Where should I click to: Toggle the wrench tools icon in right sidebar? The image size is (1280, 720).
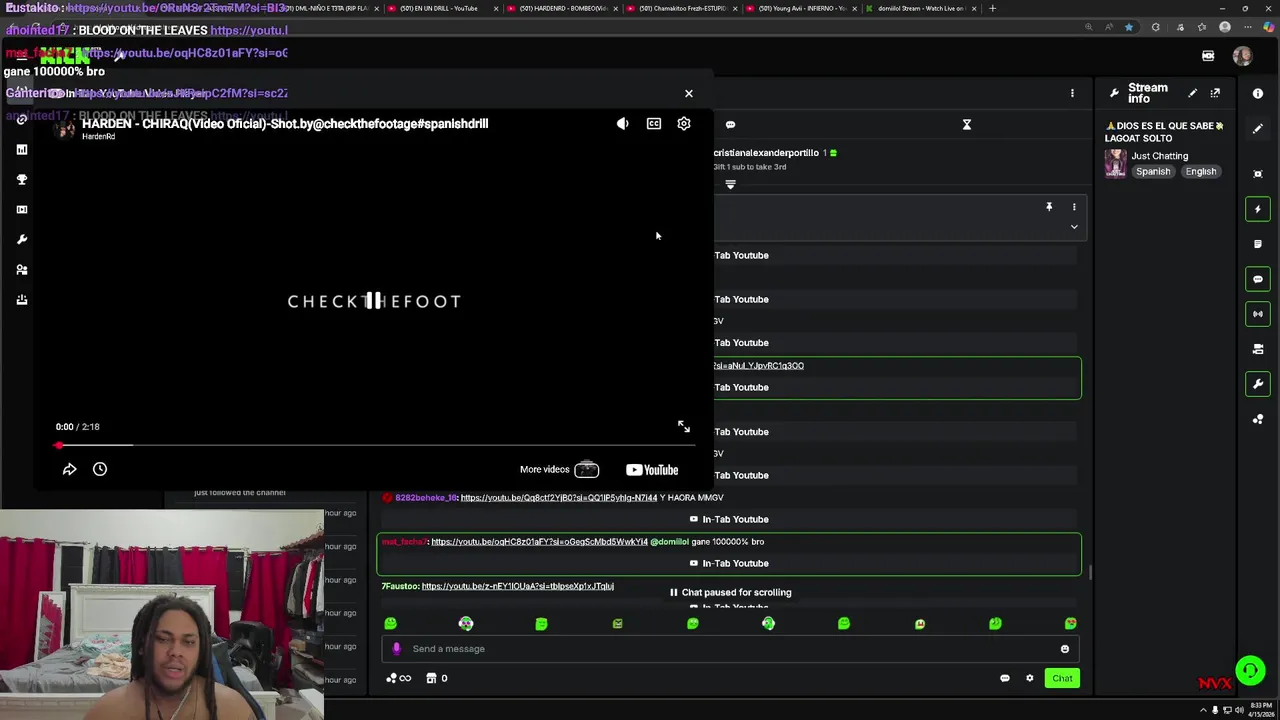click(x=1258, y=384)
